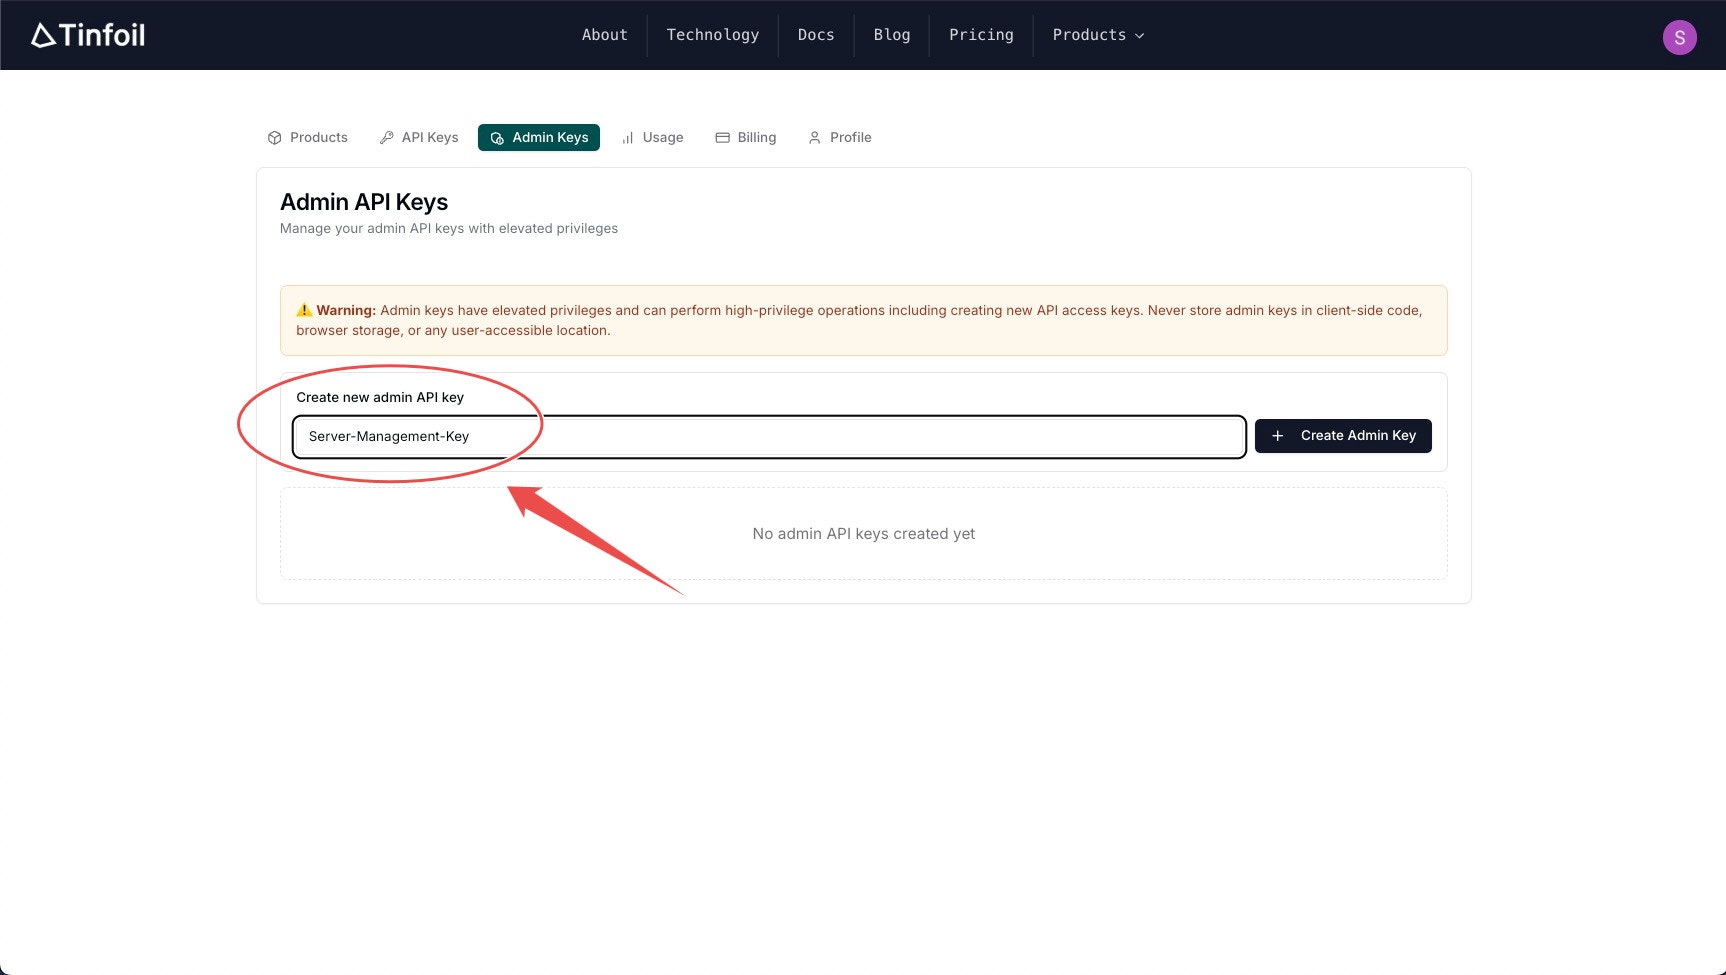The image size is (1726, 975).
Task: Click the Admin Keys shield icon
Action: (x=497, y=138)
